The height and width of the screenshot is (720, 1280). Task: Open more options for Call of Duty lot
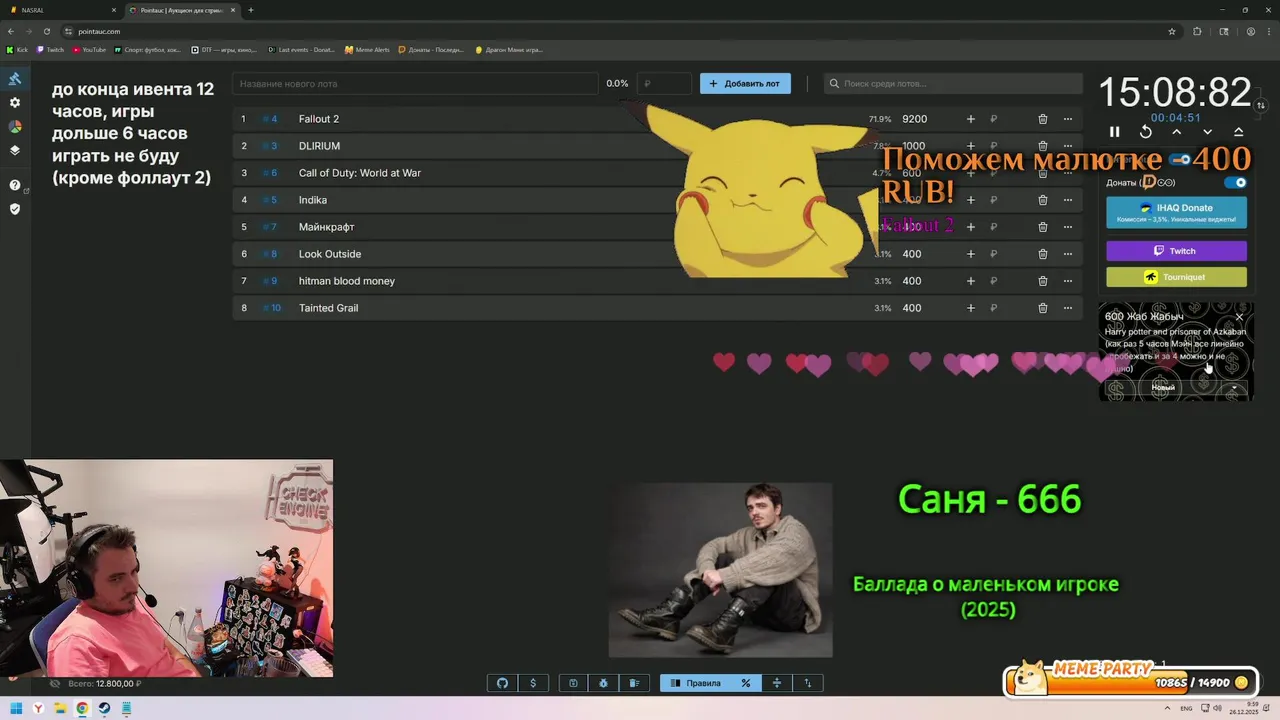click(1068, 173)
